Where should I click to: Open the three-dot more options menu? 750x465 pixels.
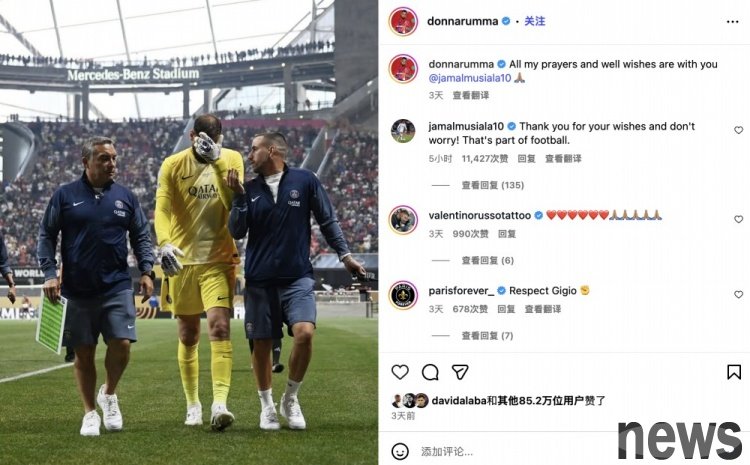(732, 22)
